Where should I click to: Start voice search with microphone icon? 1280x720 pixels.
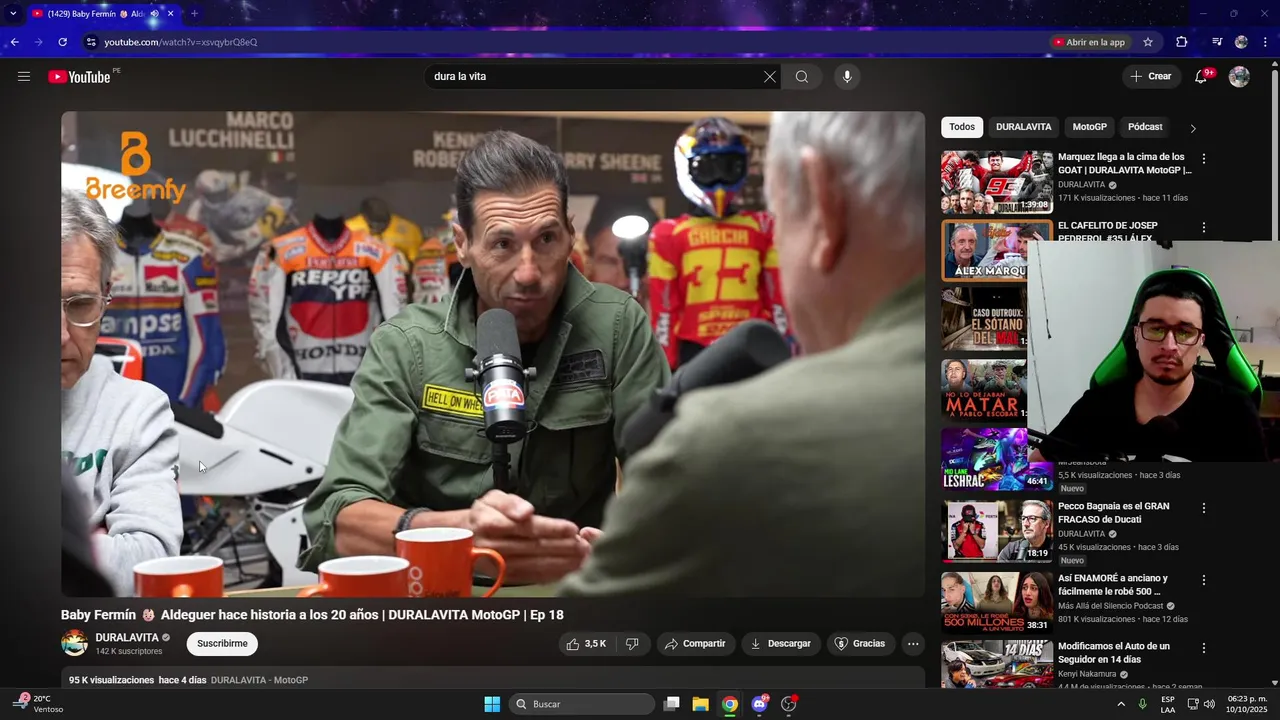(847, 77)
